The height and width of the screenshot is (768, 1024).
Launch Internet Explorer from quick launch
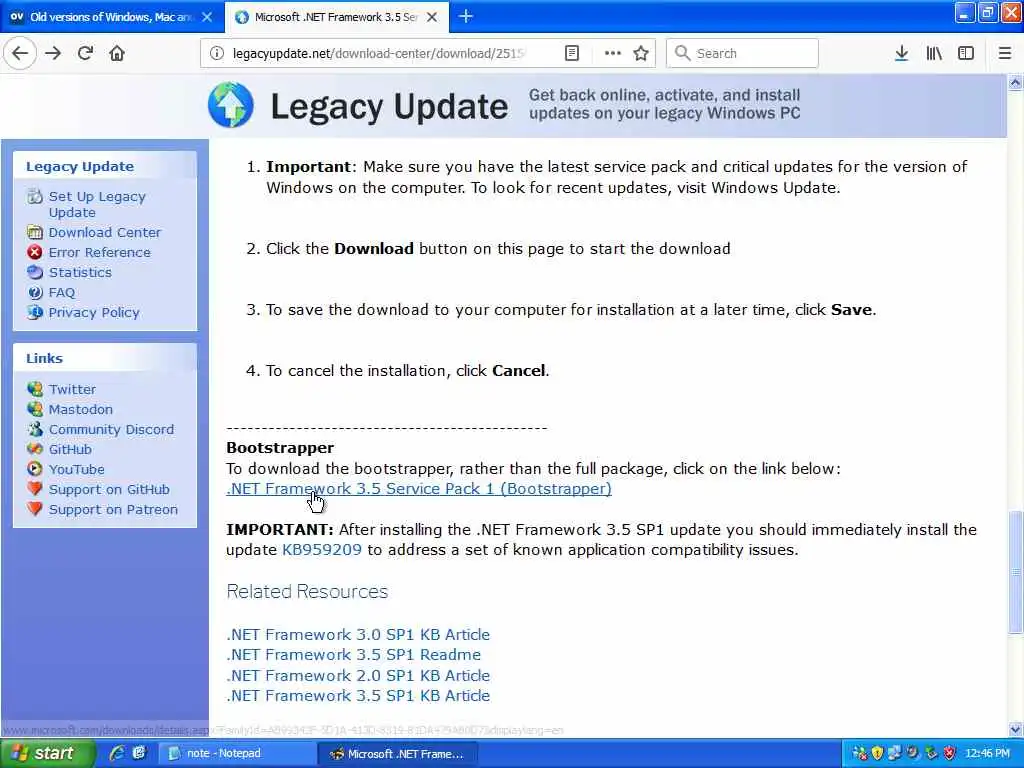117,753
